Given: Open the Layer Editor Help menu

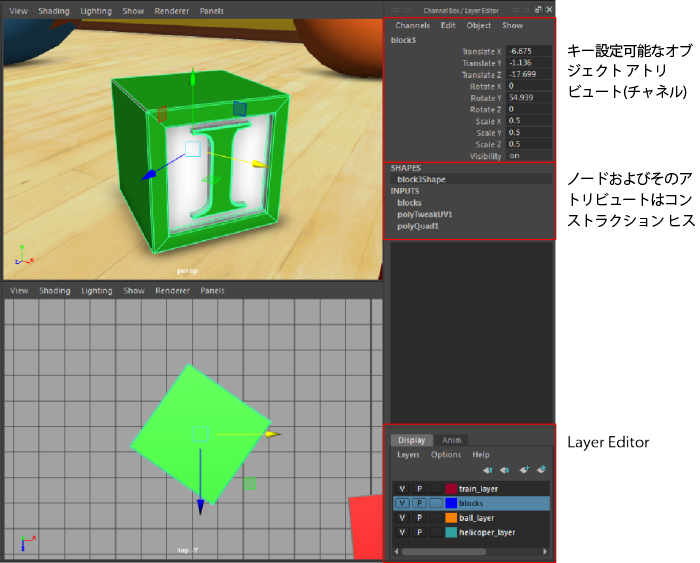Looking at the screenshot, I should [481, 455].
